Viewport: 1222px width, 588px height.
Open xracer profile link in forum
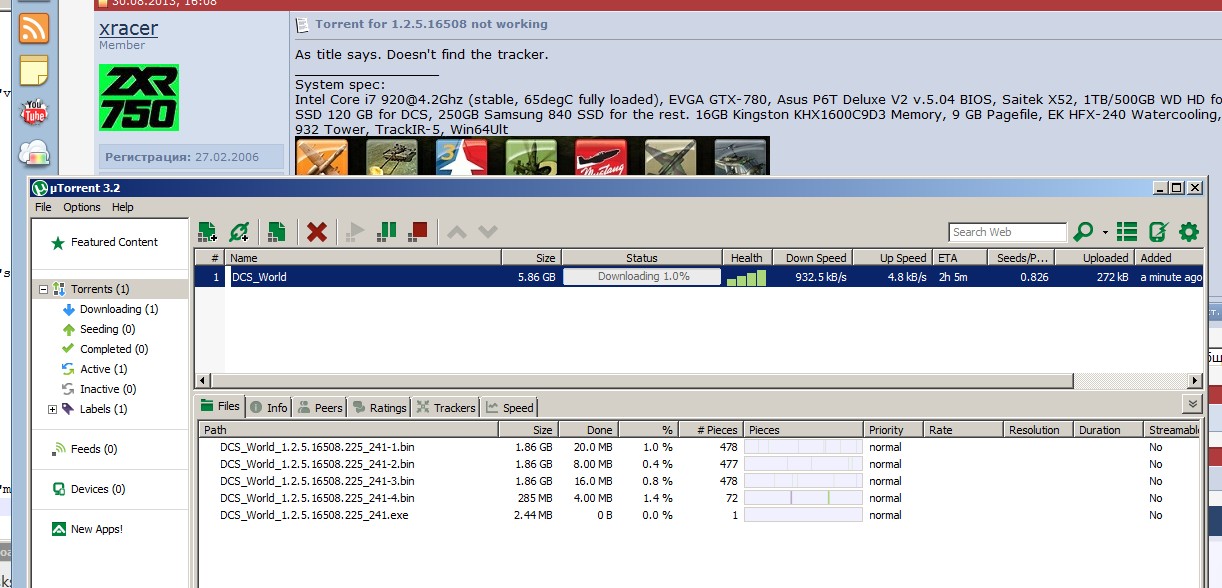[x=128, y=28]
